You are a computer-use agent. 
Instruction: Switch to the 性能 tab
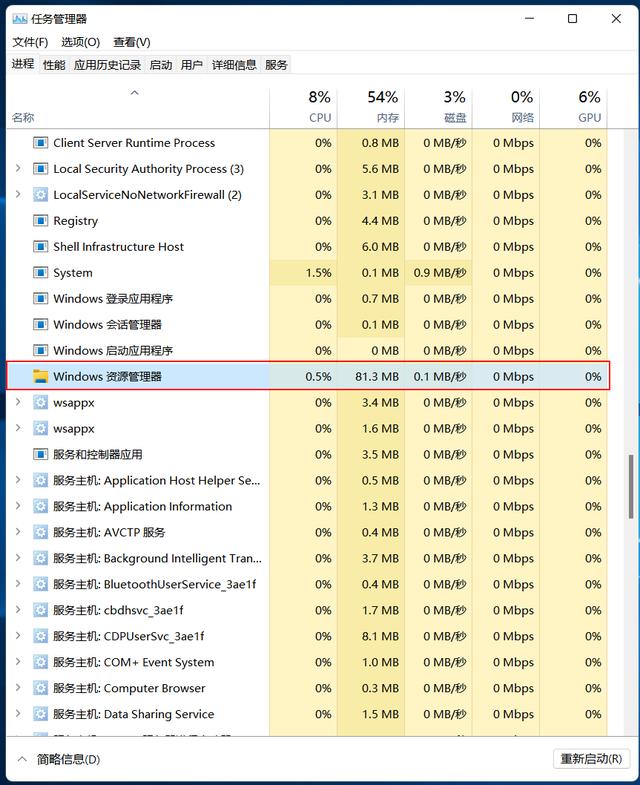coord(54,65)
